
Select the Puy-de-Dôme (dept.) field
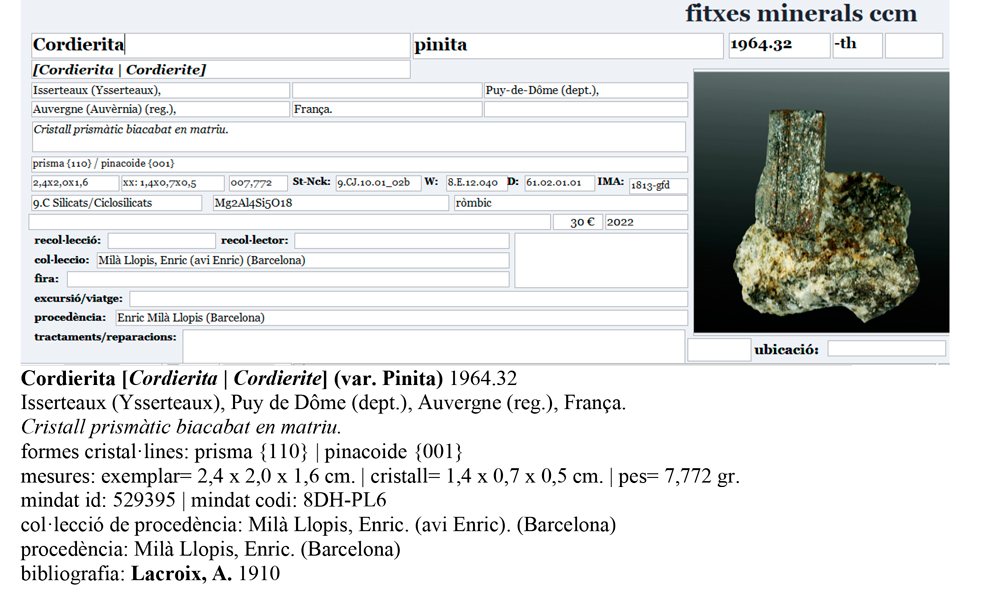click(585, 91)
